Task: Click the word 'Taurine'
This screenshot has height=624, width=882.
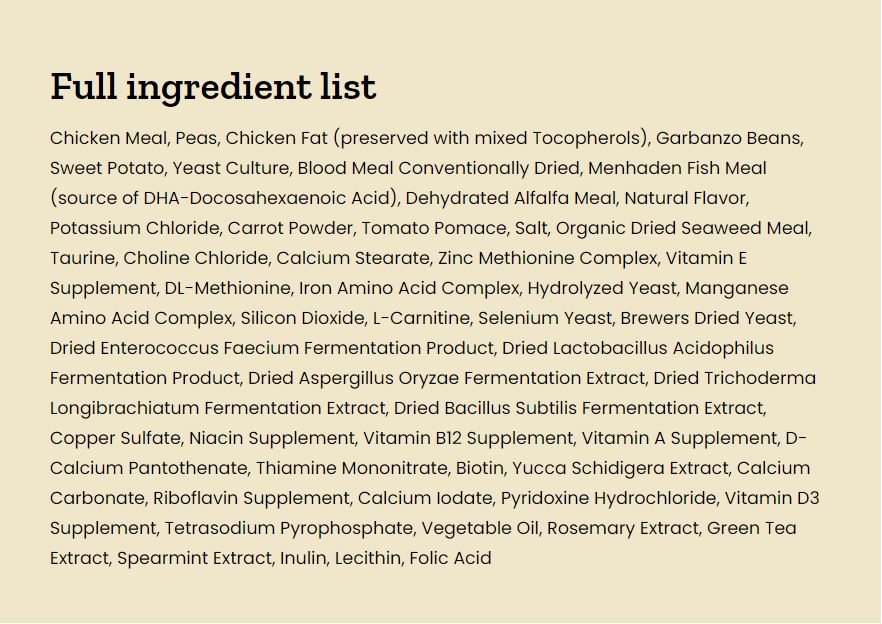Action: point(83,258)
